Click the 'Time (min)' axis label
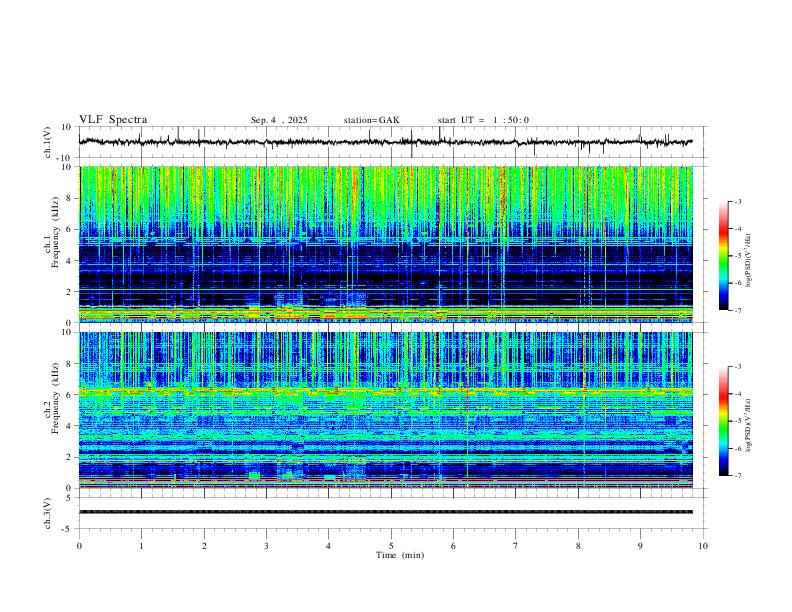This screenshot has width=792, height=612. (x=400, y=555)
